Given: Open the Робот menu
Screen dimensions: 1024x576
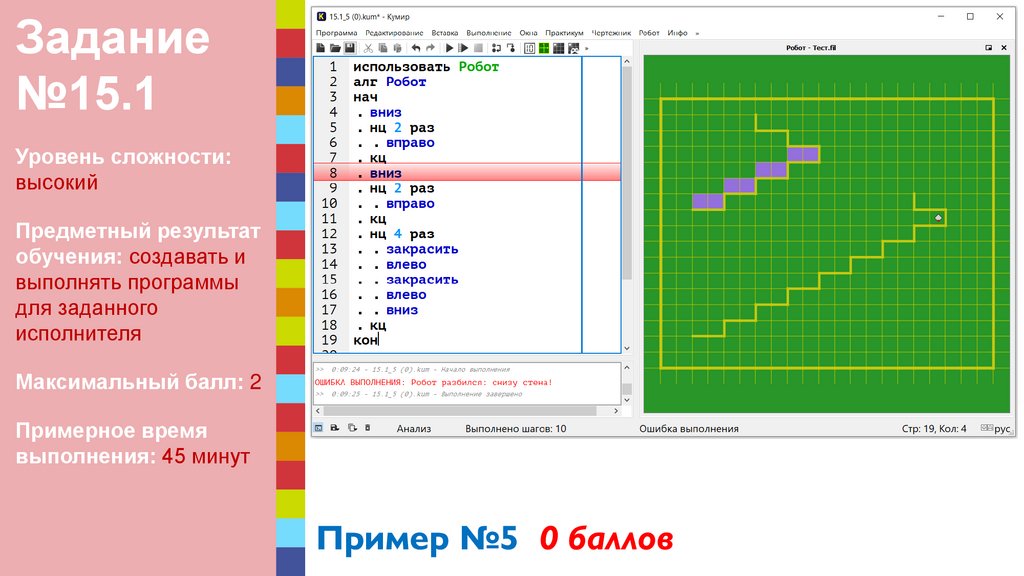Looking at the screenshot, I should tap(649, 33).
